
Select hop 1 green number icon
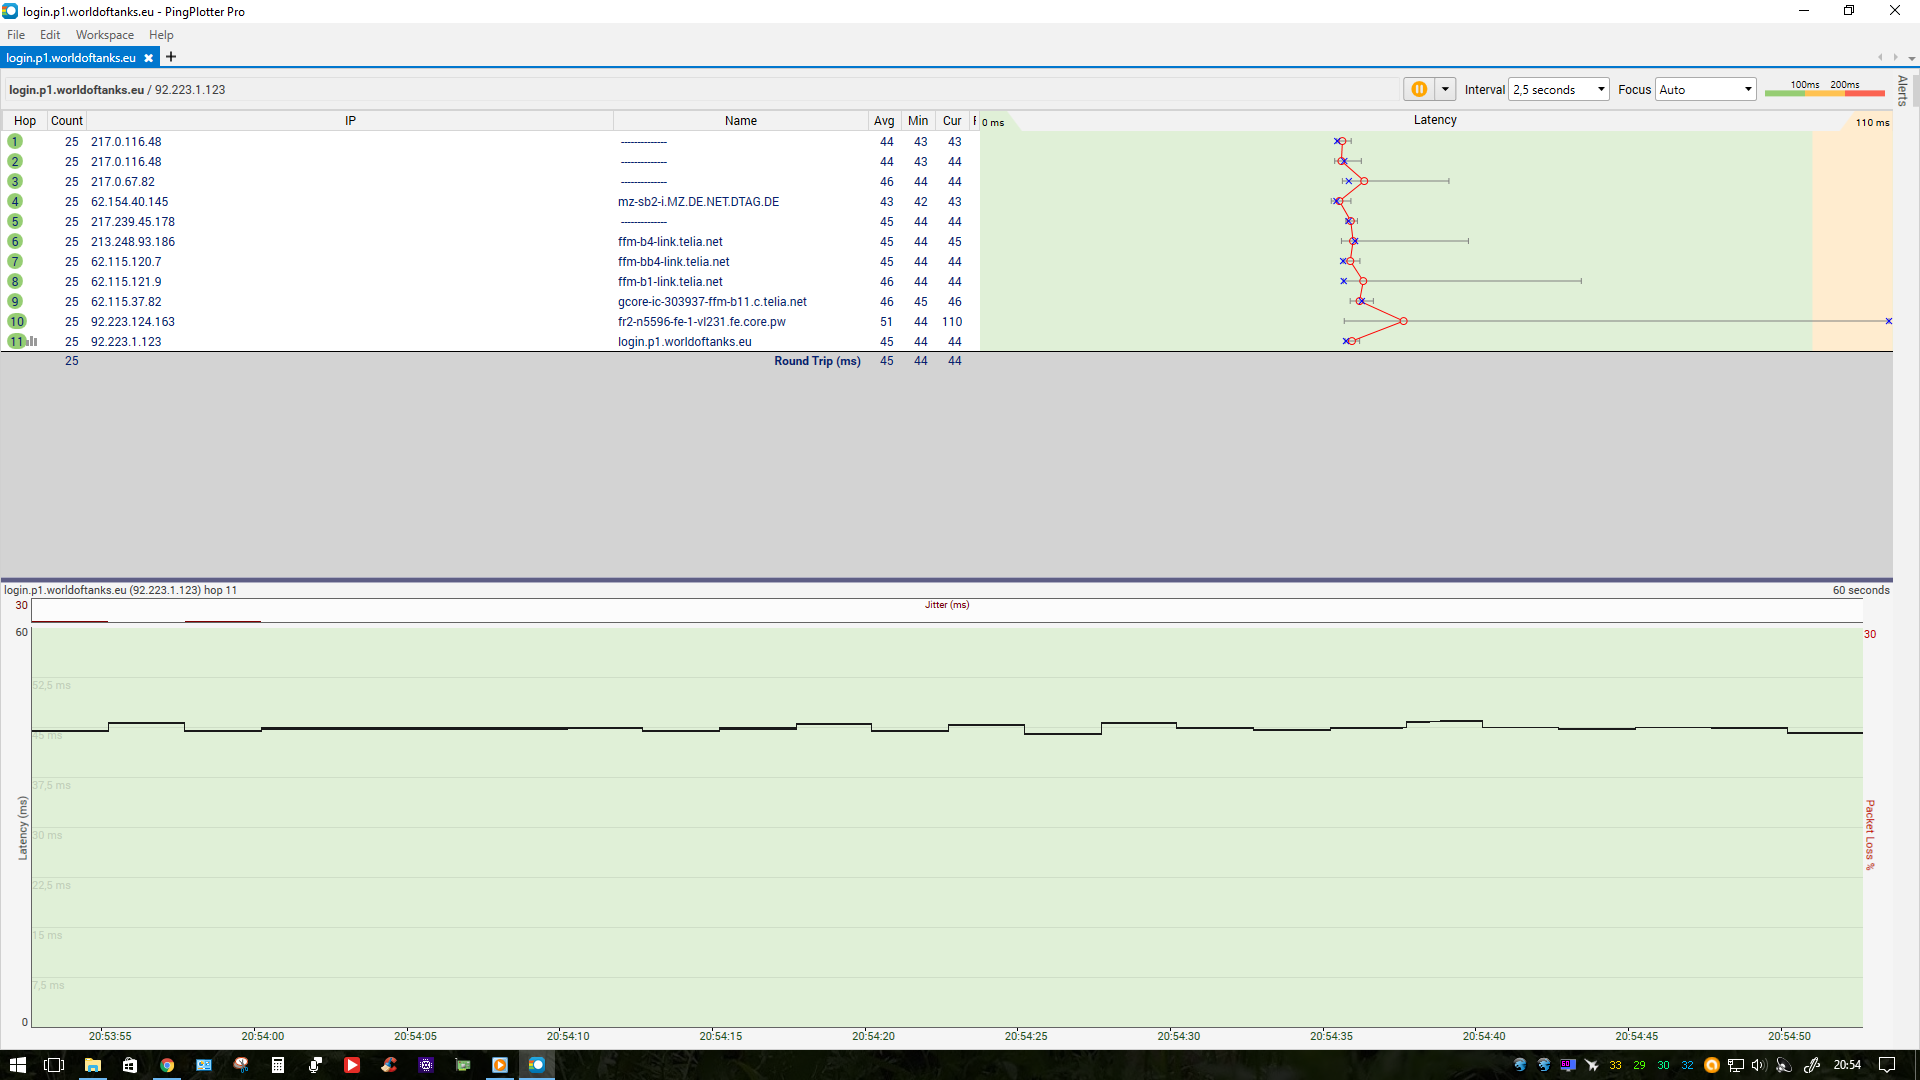(15, 141)
